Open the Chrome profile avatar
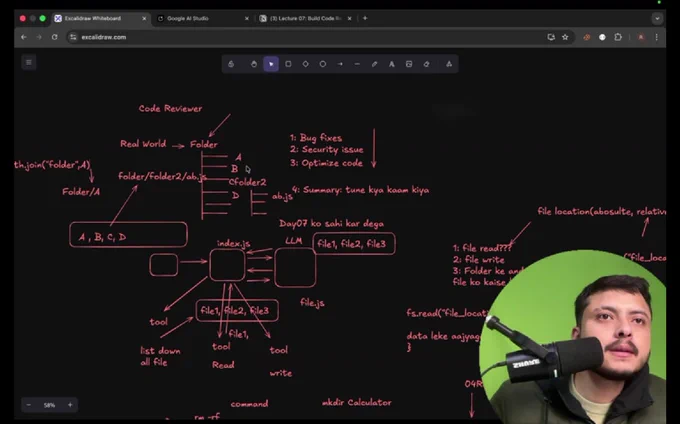Image resolution: width=680 pixels, height=424 pixels. click(641, 37)
